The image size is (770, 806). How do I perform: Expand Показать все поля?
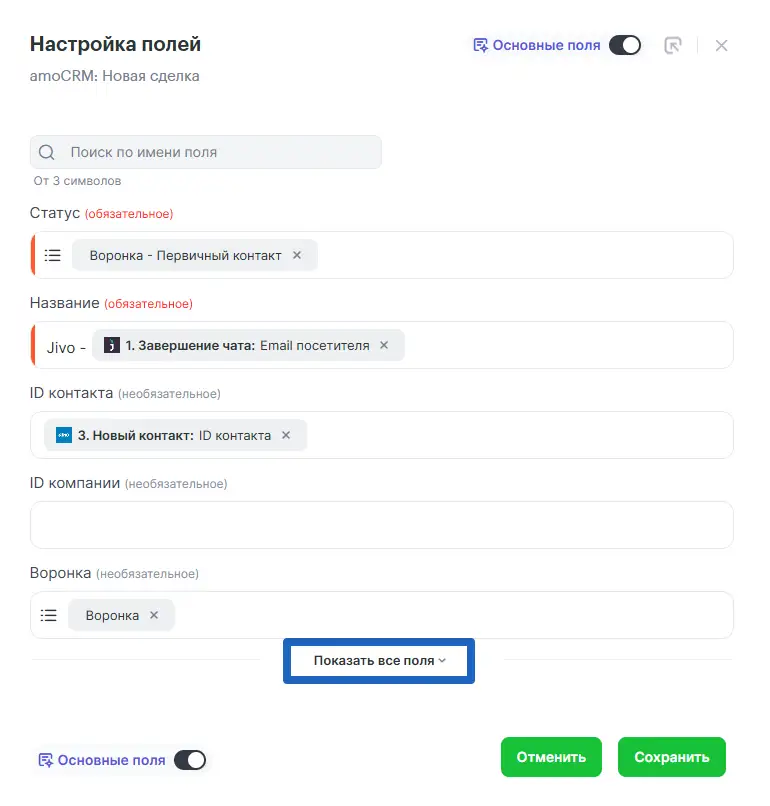(379, 661)
